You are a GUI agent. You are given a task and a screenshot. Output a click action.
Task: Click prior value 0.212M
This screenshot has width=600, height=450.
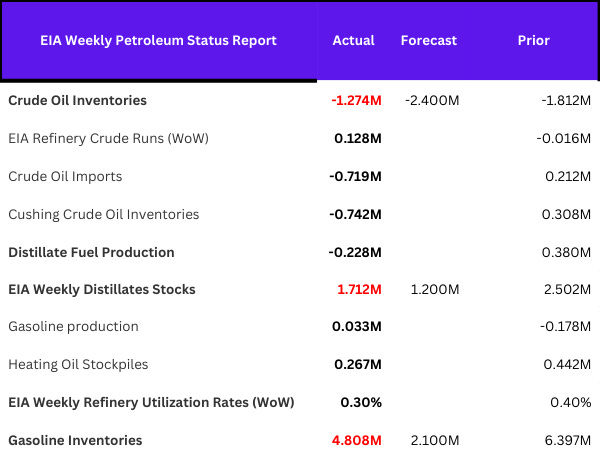[568, 176]
